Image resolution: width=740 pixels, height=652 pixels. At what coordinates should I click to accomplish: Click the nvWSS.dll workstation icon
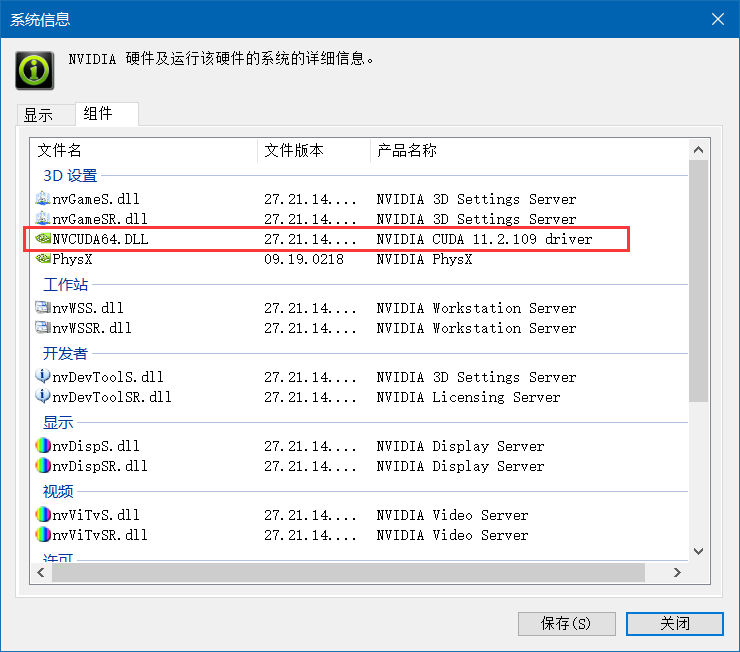coord(43,308)
